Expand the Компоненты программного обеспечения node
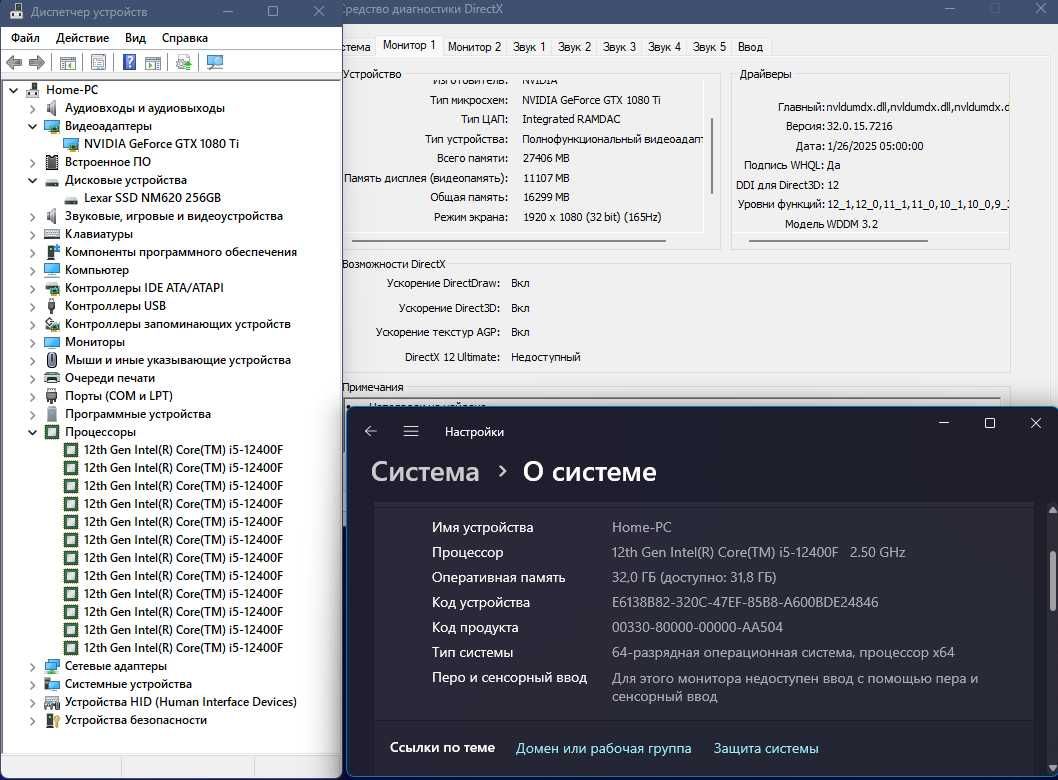The height and width of the screenshot is (780, 1058). click(x=32, y=252)
